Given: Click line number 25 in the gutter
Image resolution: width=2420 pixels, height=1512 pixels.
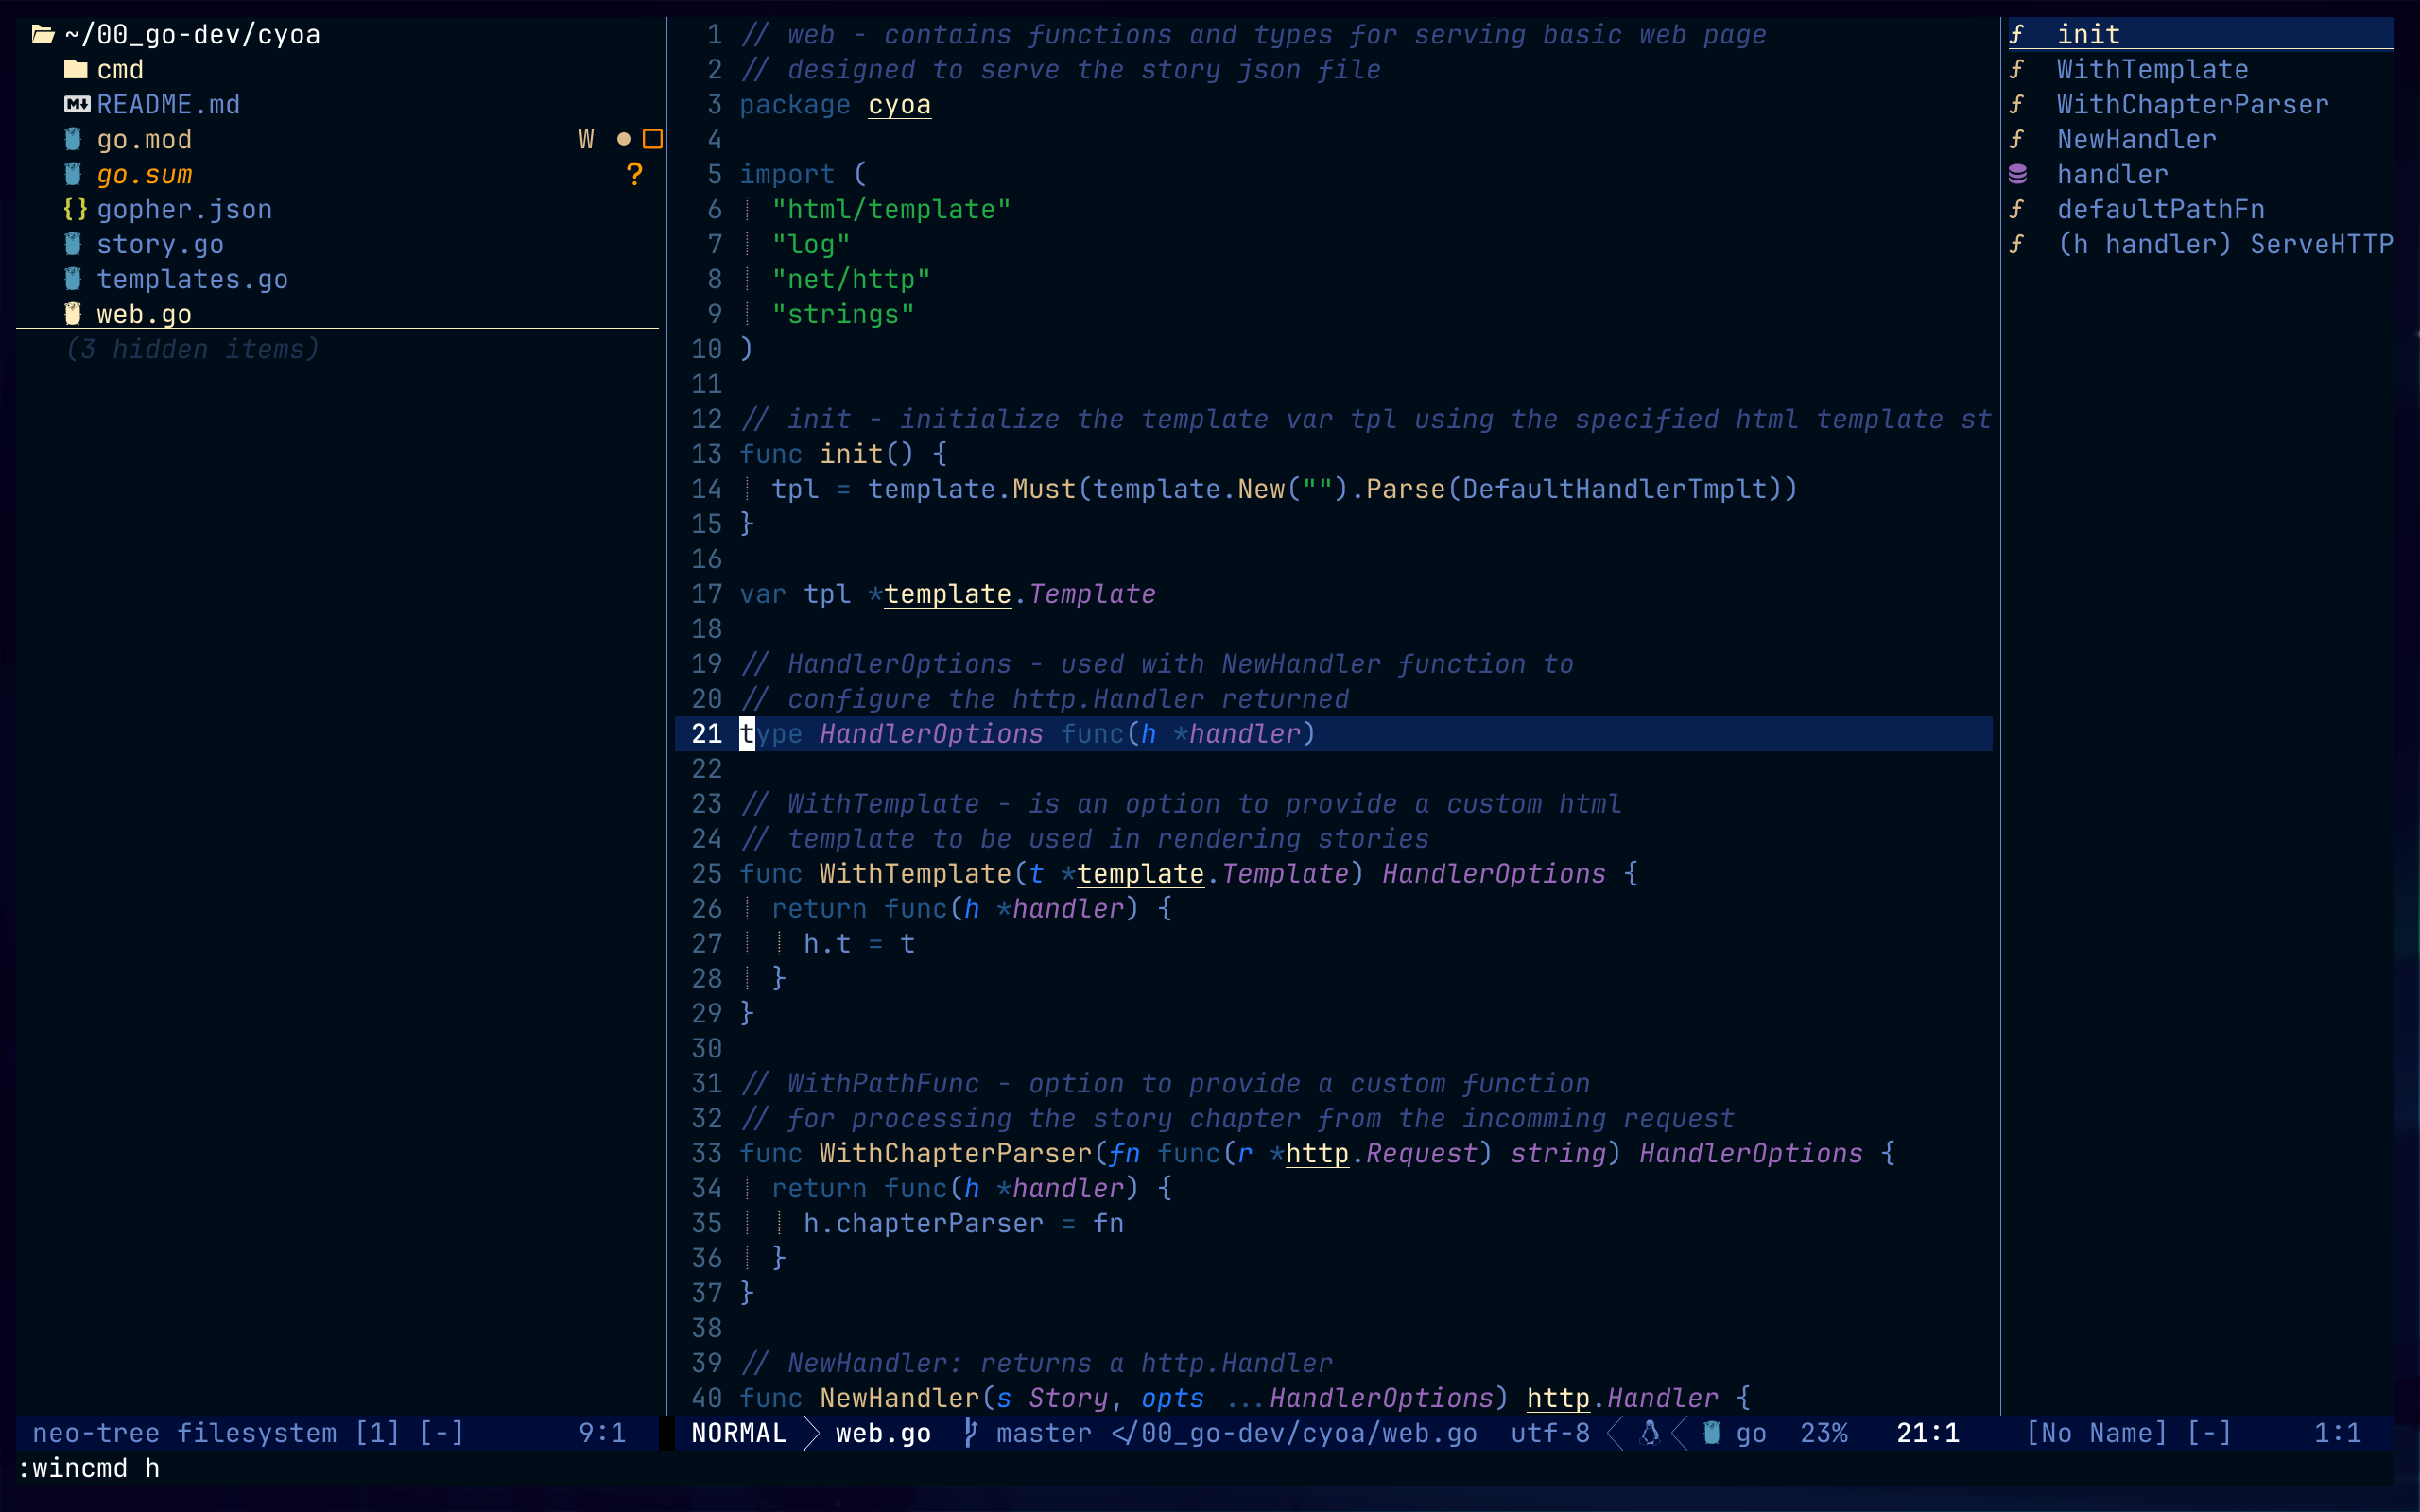Looking at the screenshot, I should tap(706, 874).
